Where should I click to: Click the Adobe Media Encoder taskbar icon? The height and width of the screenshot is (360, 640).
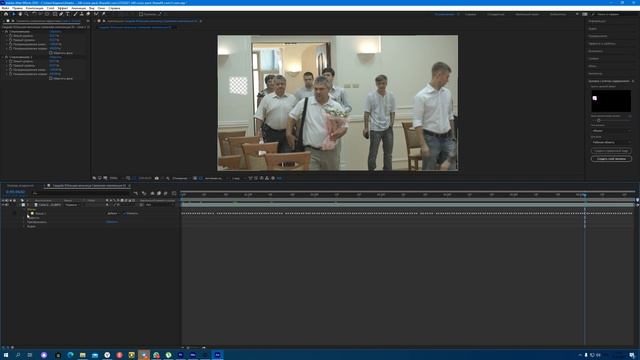[x=193, y=355]
